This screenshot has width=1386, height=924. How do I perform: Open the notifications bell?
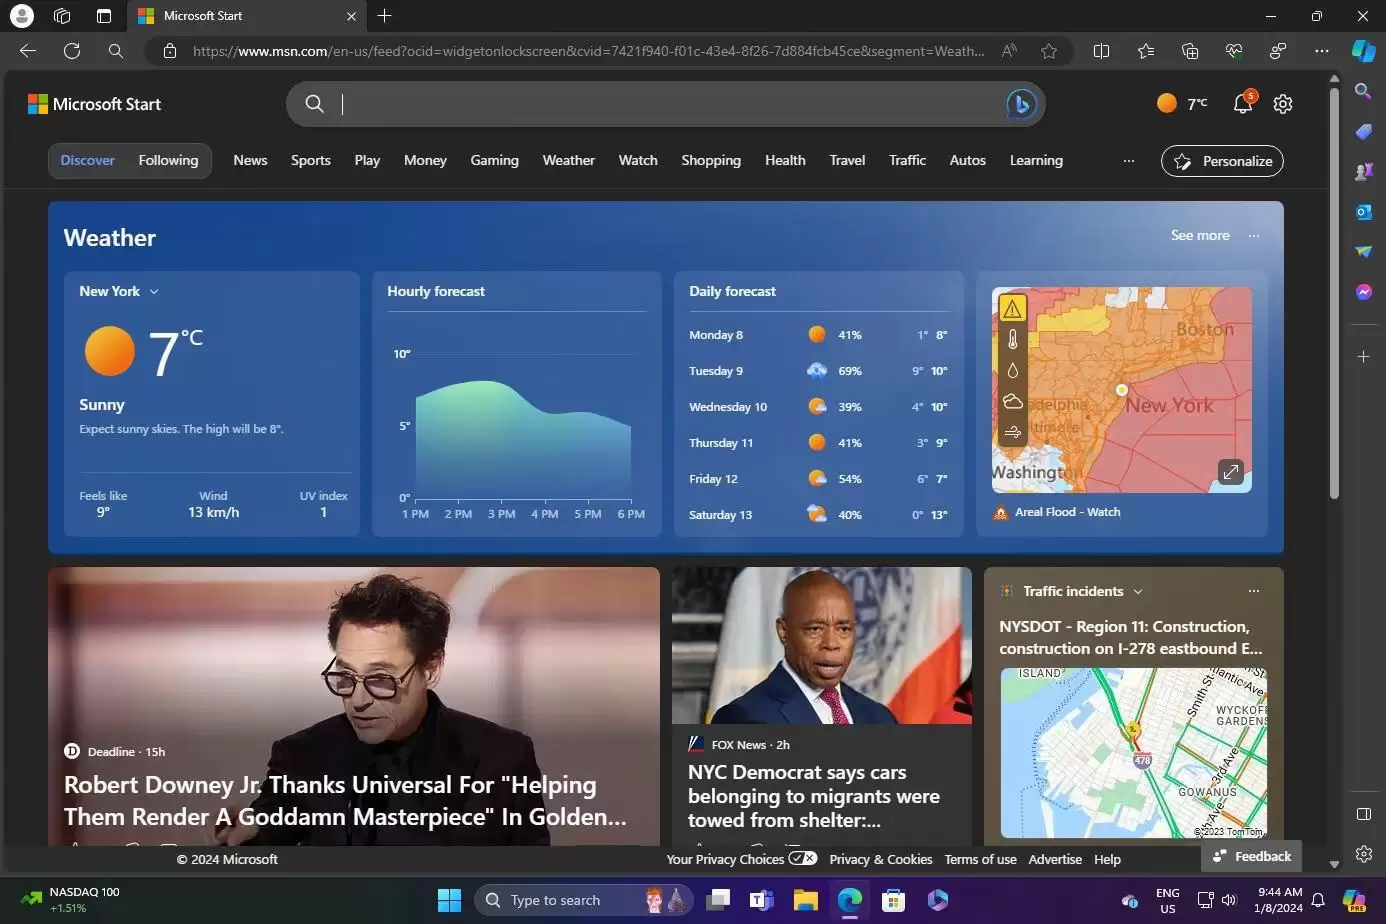pyautogui.click(x=1242, y=103)
